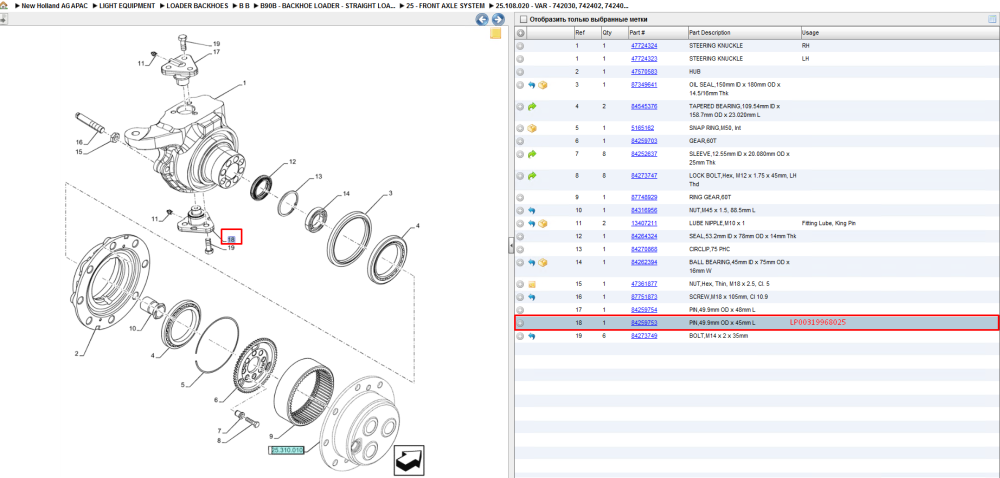Toggle the pin icon at the diagram panel's top-left
This screenshot has width=1000, height=478.
3,20
